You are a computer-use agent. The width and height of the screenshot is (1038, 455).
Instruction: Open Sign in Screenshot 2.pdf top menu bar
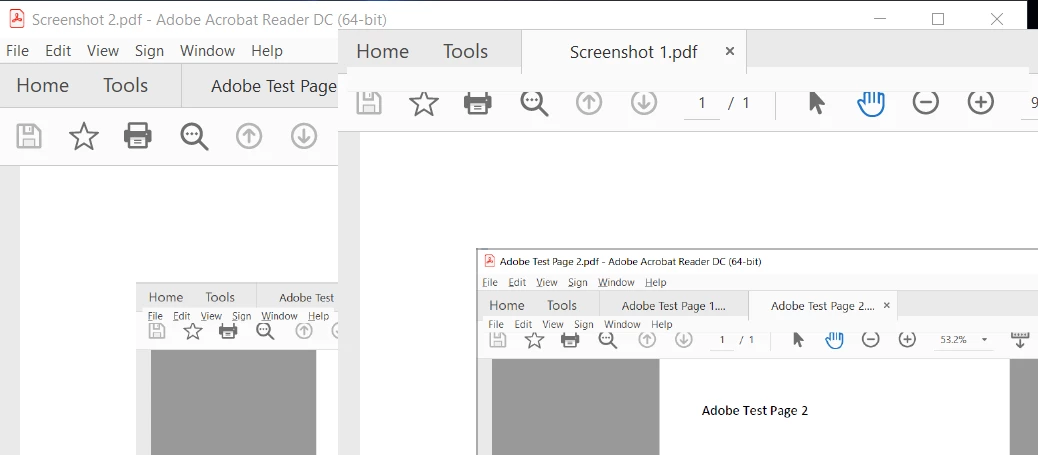point(149,50)
